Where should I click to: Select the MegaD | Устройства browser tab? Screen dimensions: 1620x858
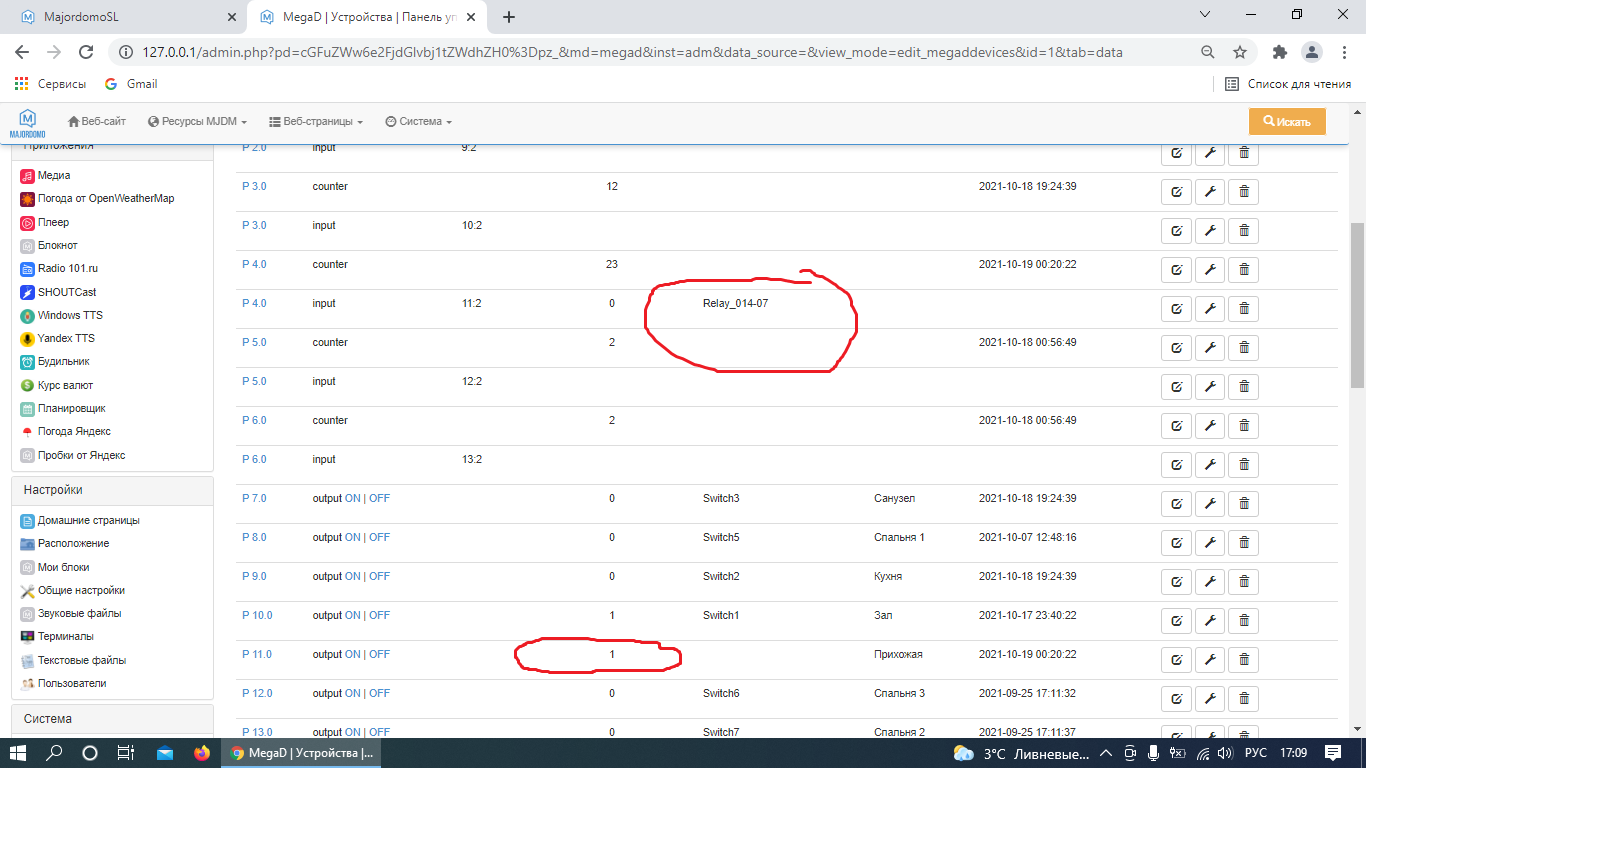coord(367,17)
